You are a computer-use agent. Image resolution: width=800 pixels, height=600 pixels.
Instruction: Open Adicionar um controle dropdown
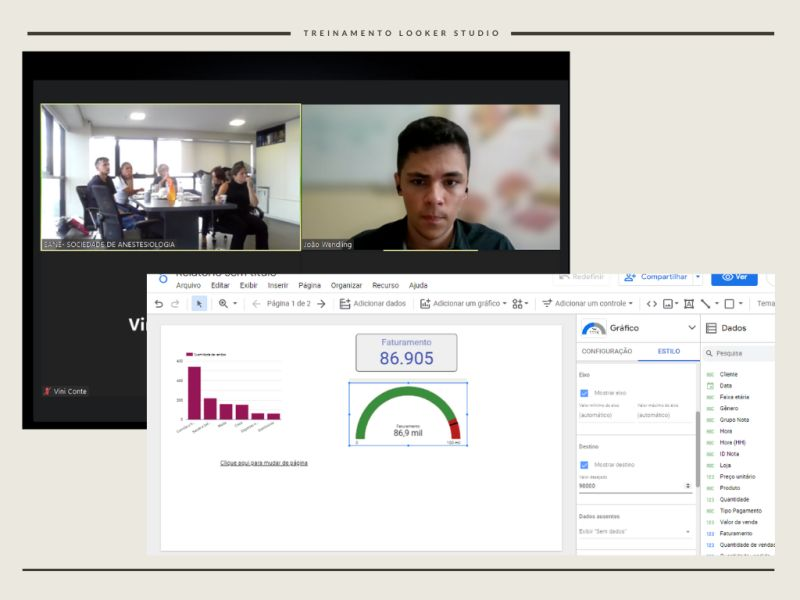point(587,304)
